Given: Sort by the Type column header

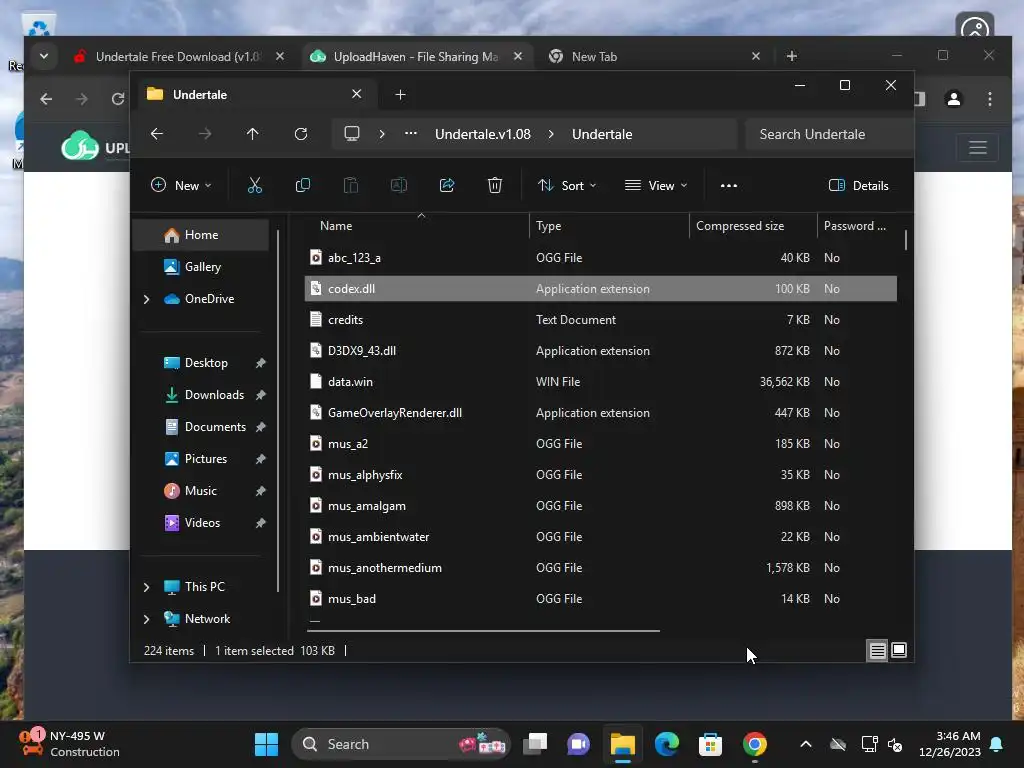Looking at the screenshot, I should 609,226.
